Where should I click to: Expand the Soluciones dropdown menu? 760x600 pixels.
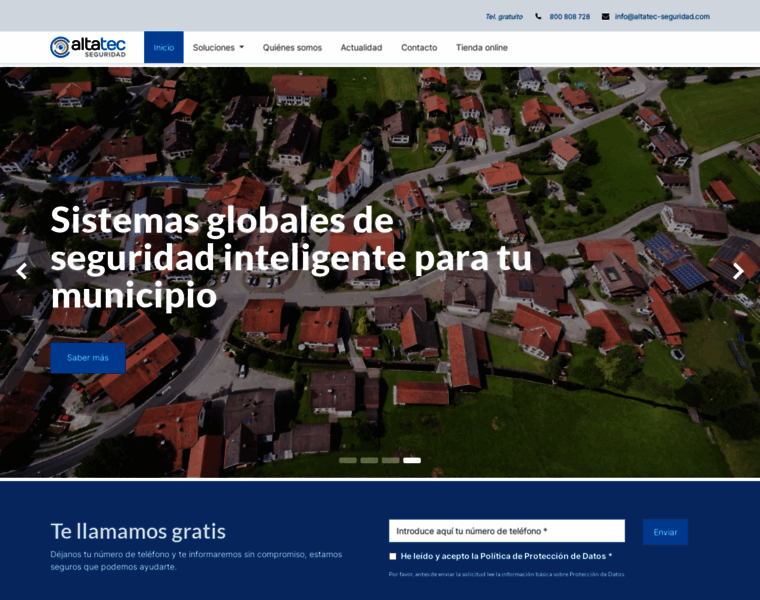pyautogui.click(x=218, y=47)
